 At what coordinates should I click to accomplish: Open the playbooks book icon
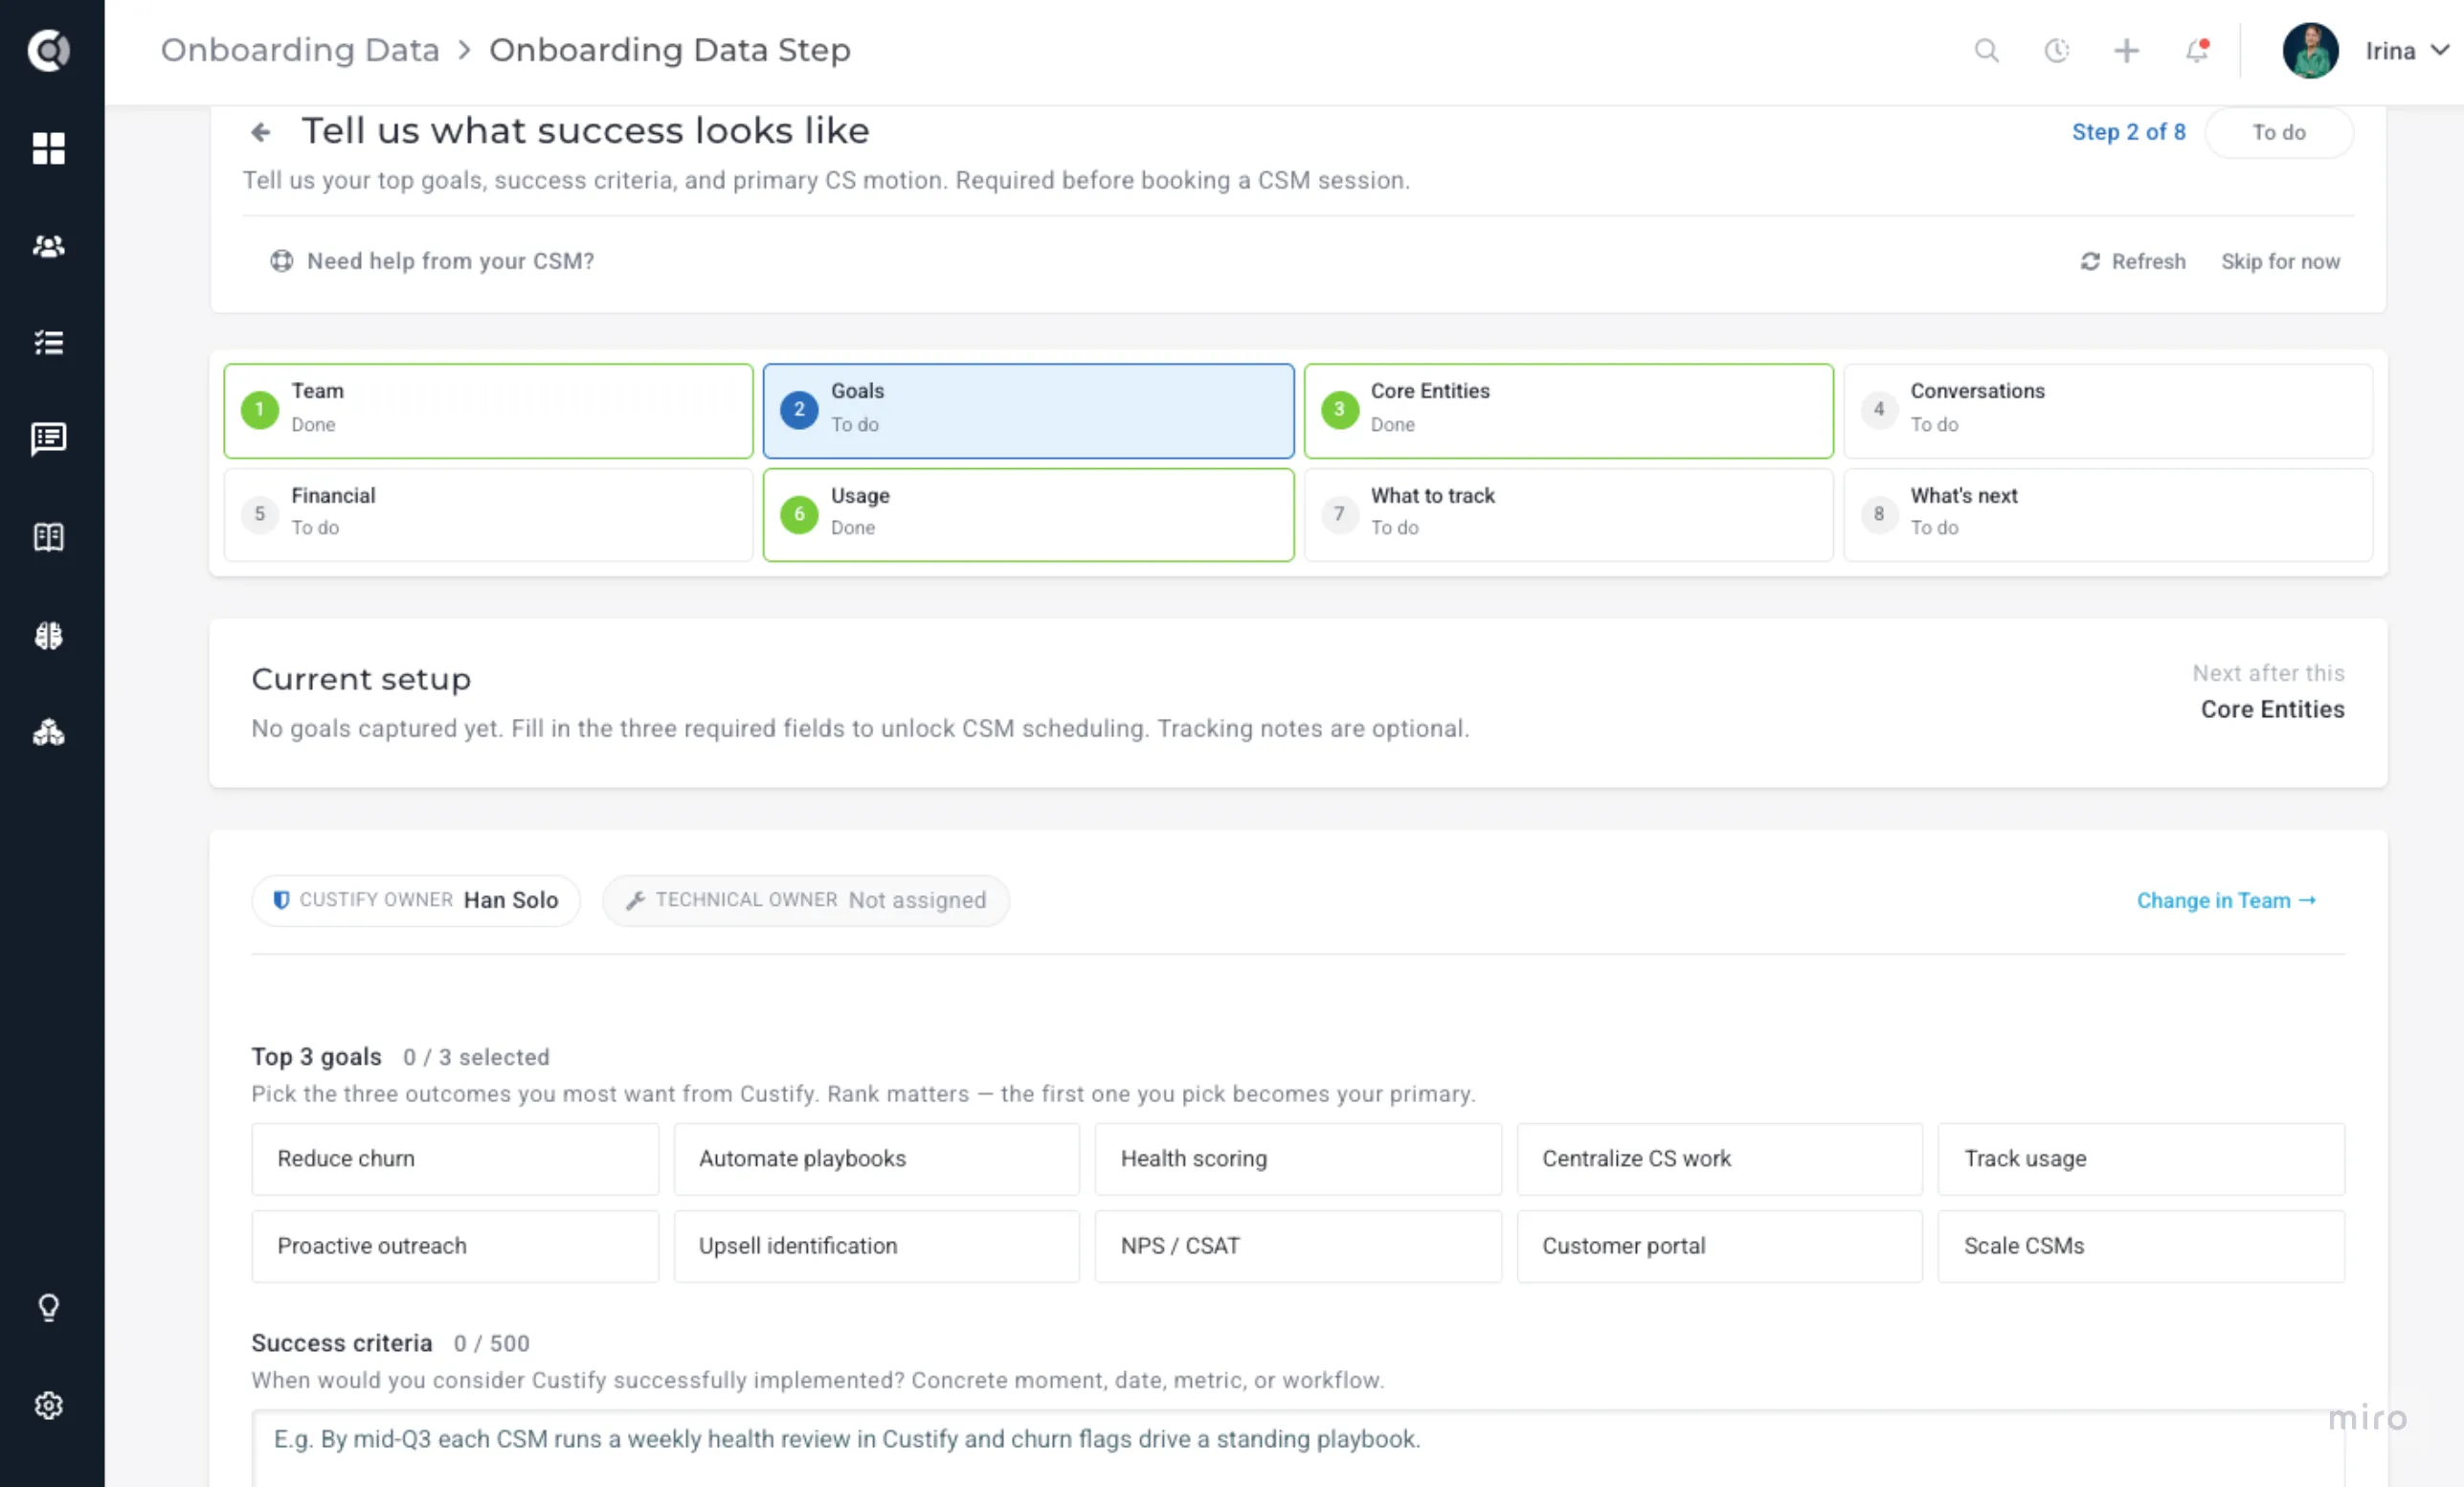point(48,537)
